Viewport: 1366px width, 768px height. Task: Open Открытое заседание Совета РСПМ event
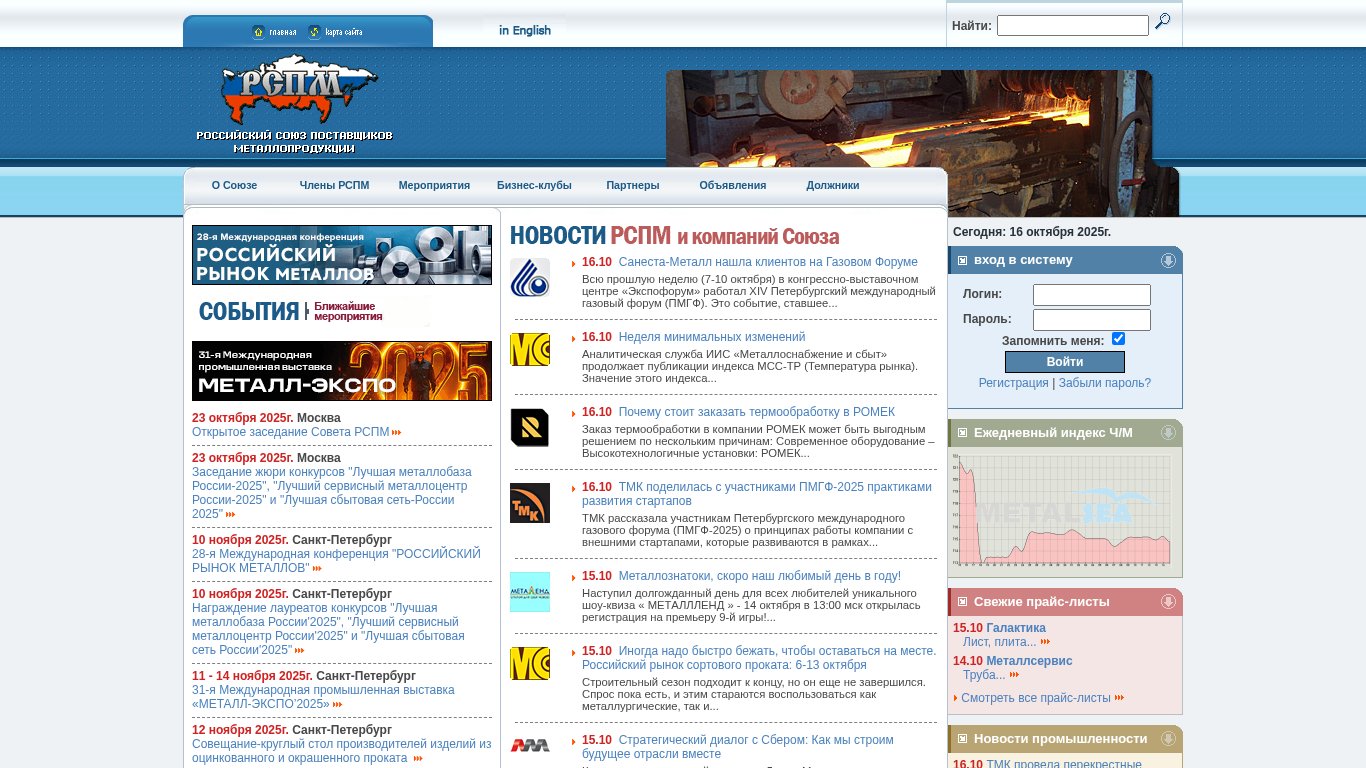click(291, 432)
